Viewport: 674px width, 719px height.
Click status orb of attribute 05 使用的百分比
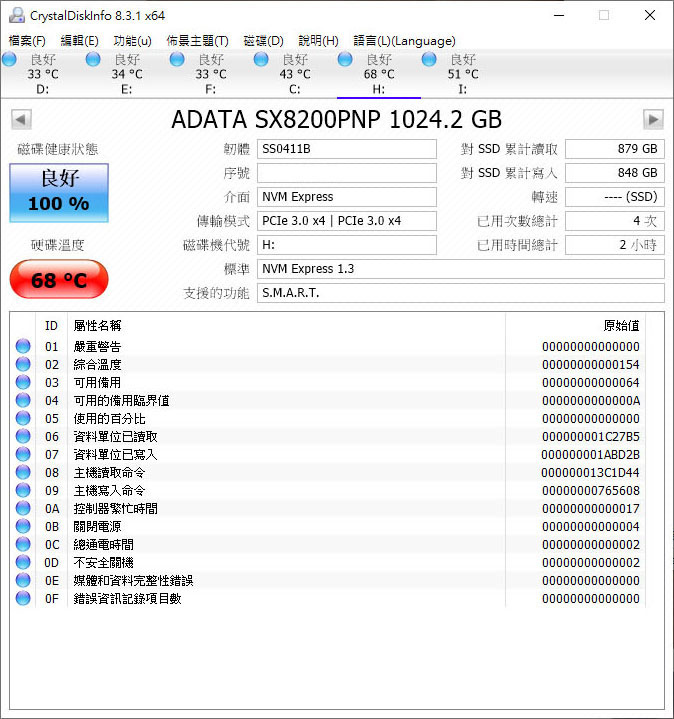(x=23, y=418)
